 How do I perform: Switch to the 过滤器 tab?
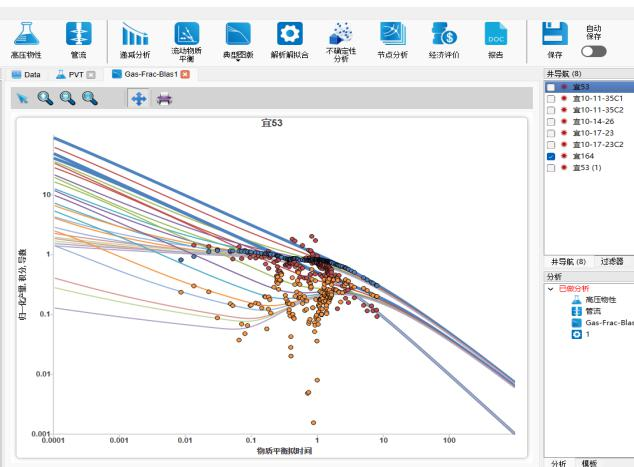pos(613,260)
